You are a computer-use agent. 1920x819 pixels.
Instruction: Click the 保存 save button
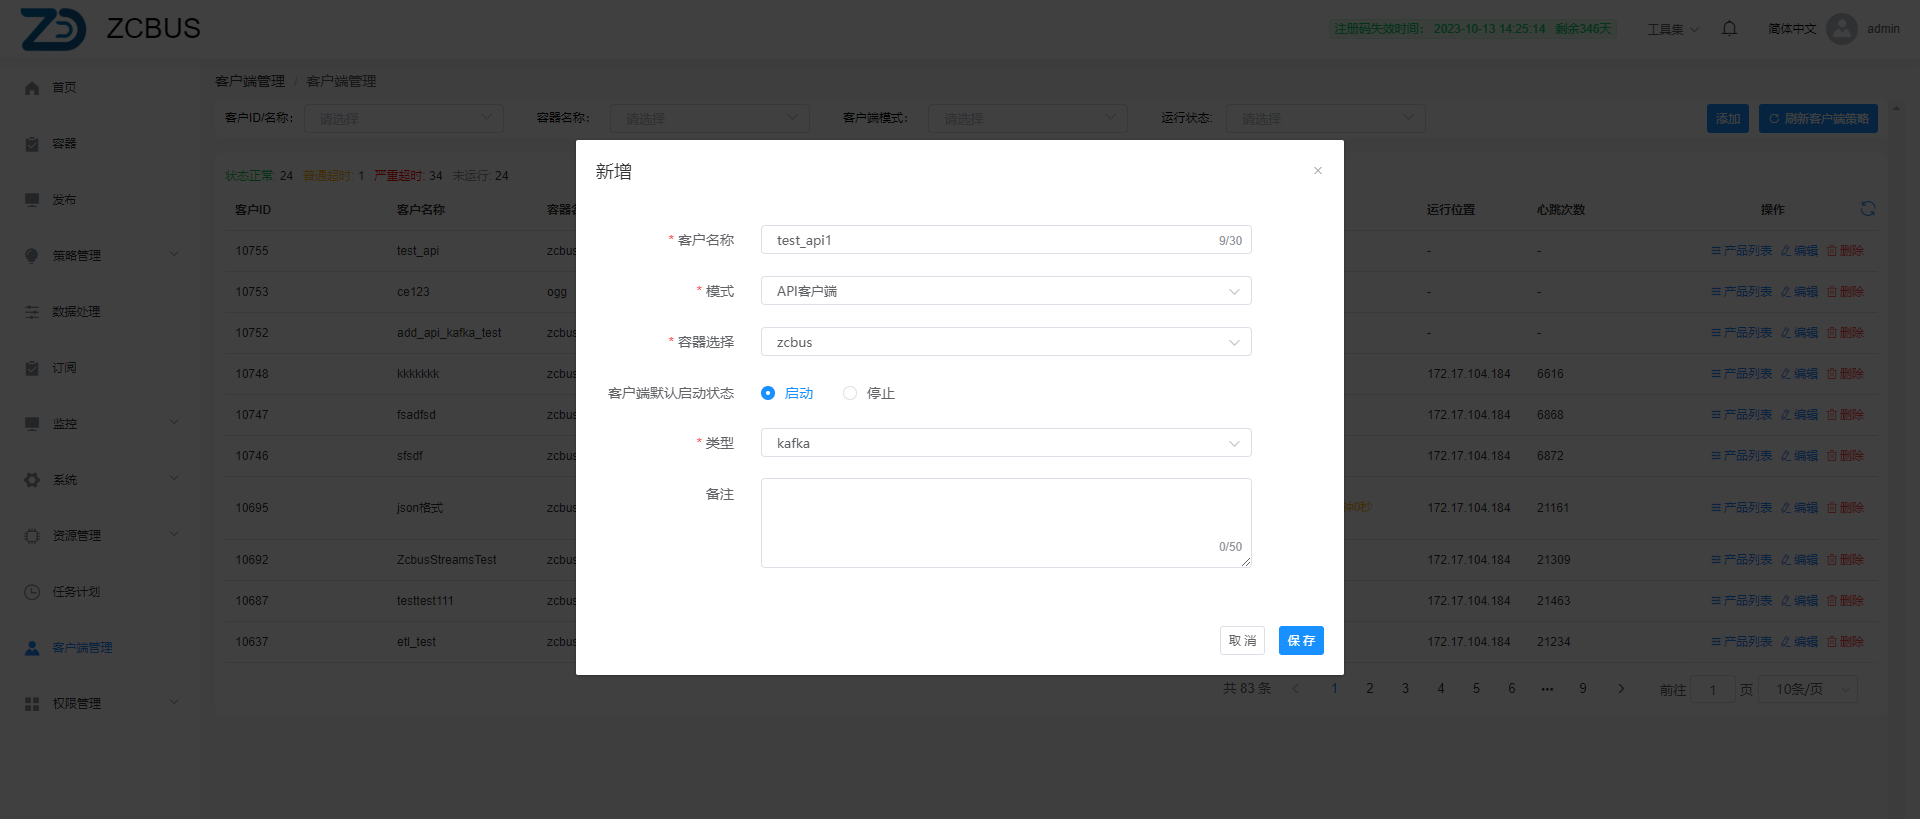(1300, 641)
